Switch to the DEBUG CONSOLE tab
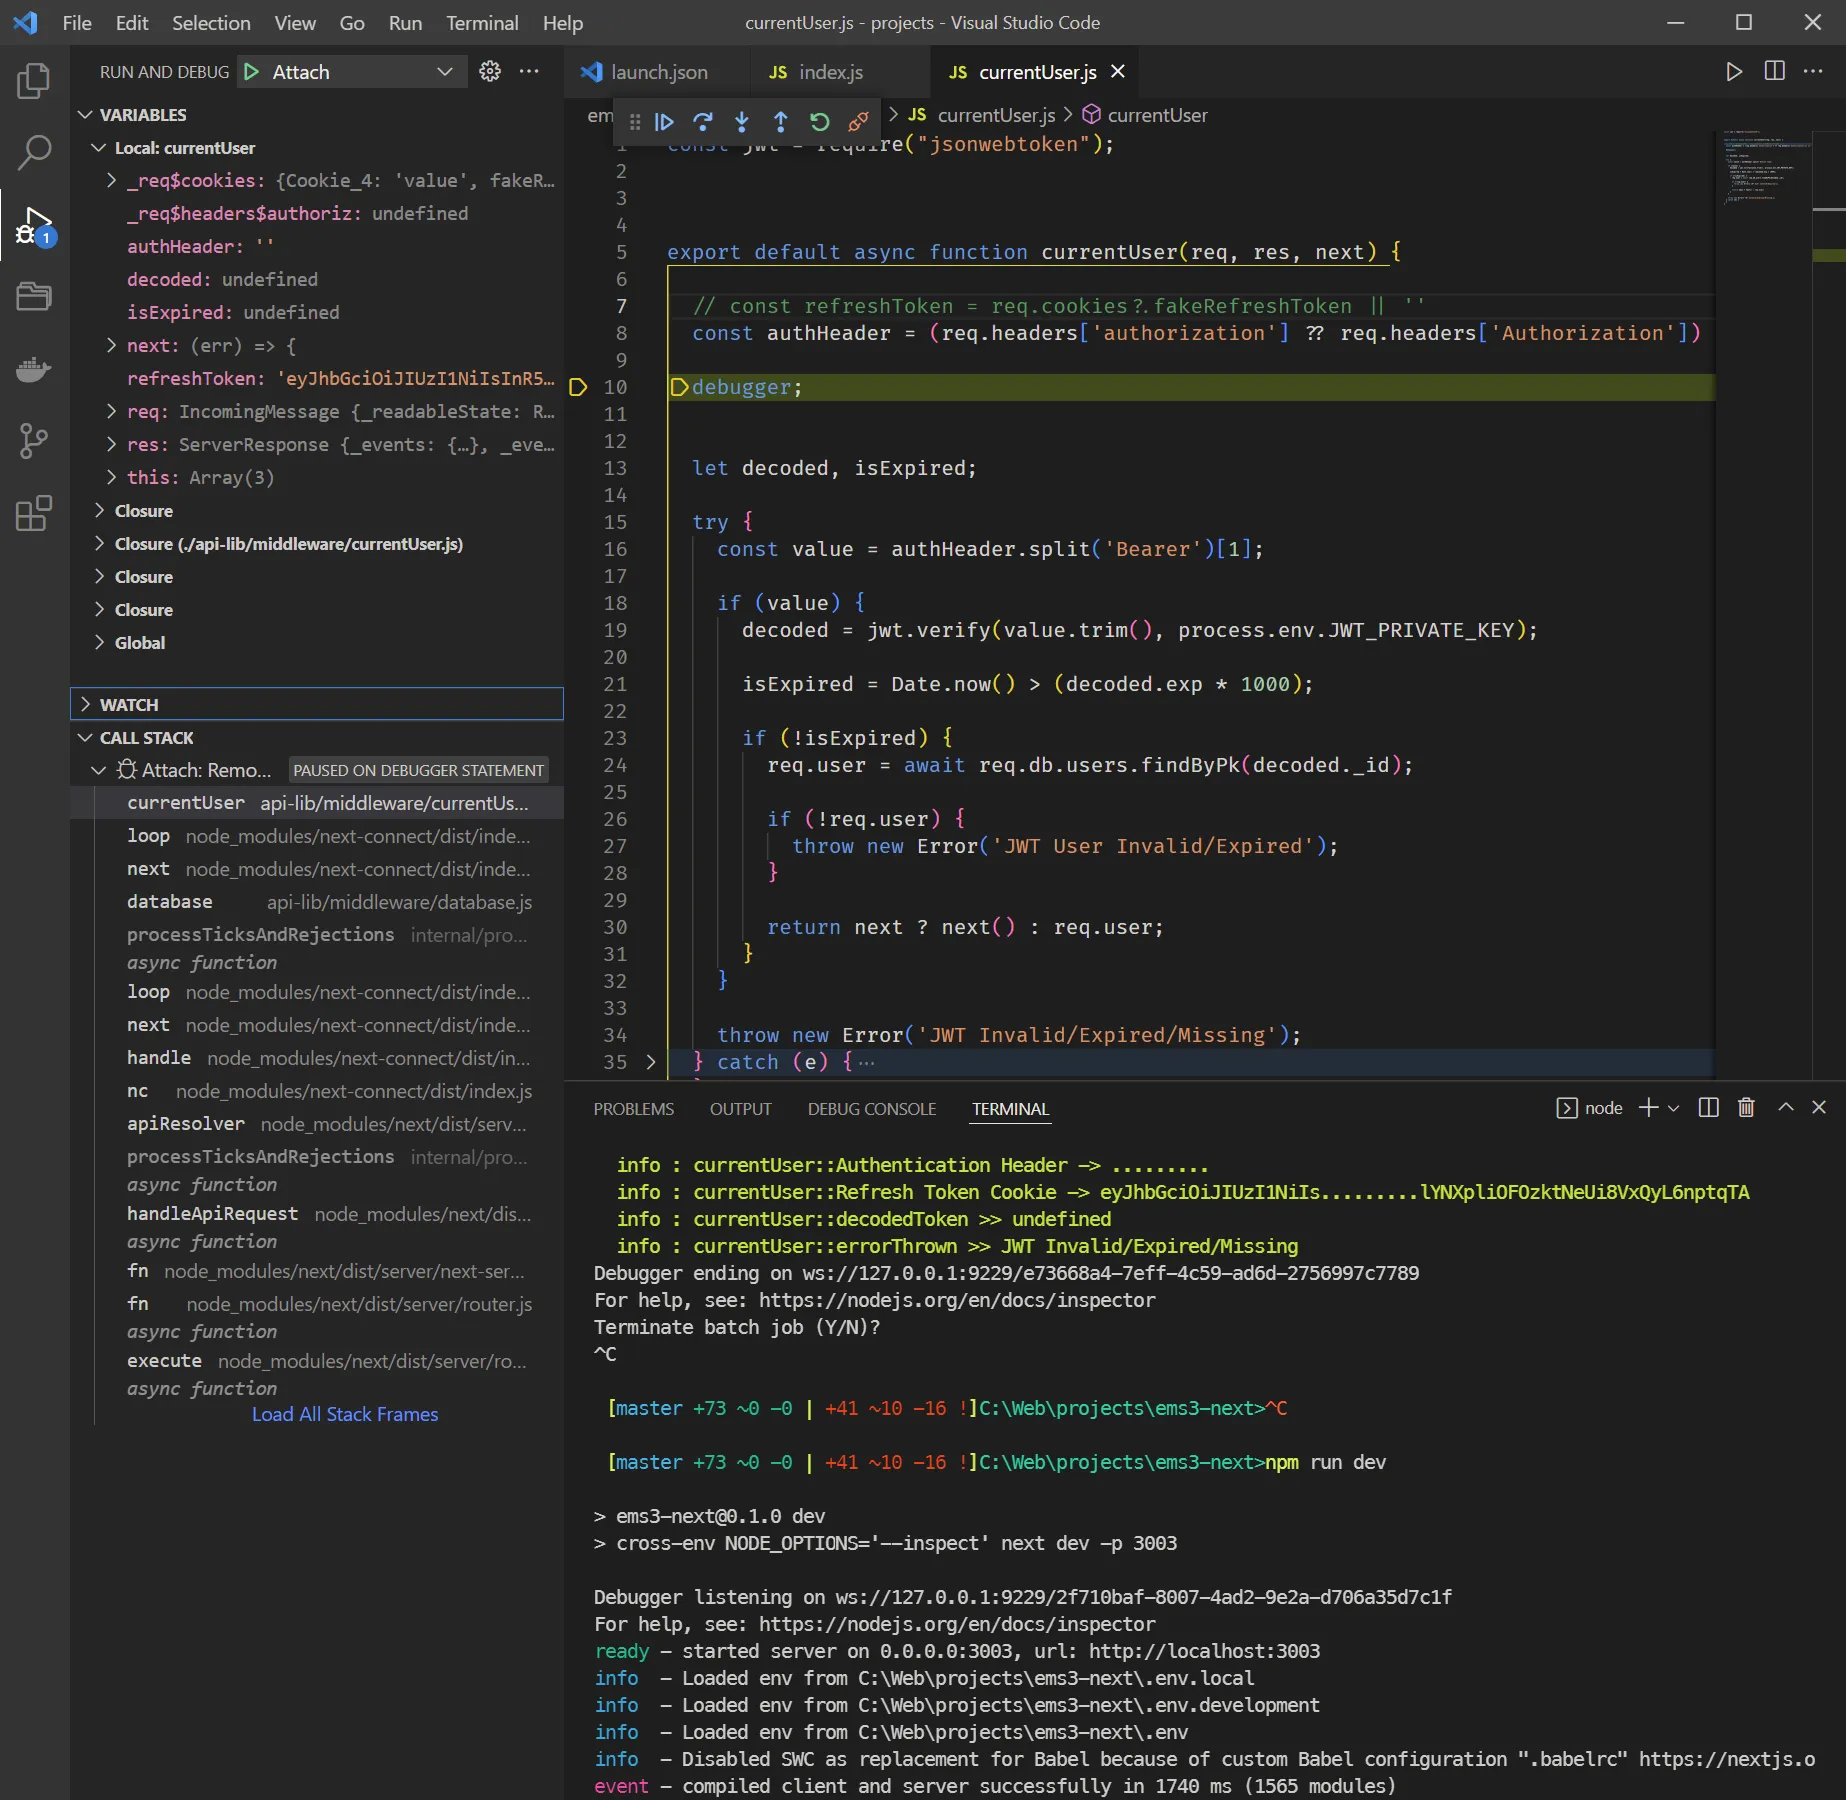The image size is (1846, 1800). [x=871, y=1109]
